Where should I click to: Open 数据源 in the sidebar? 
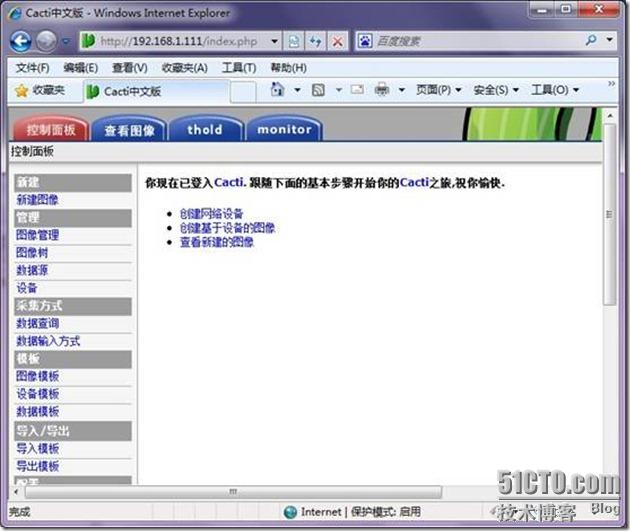32,270
